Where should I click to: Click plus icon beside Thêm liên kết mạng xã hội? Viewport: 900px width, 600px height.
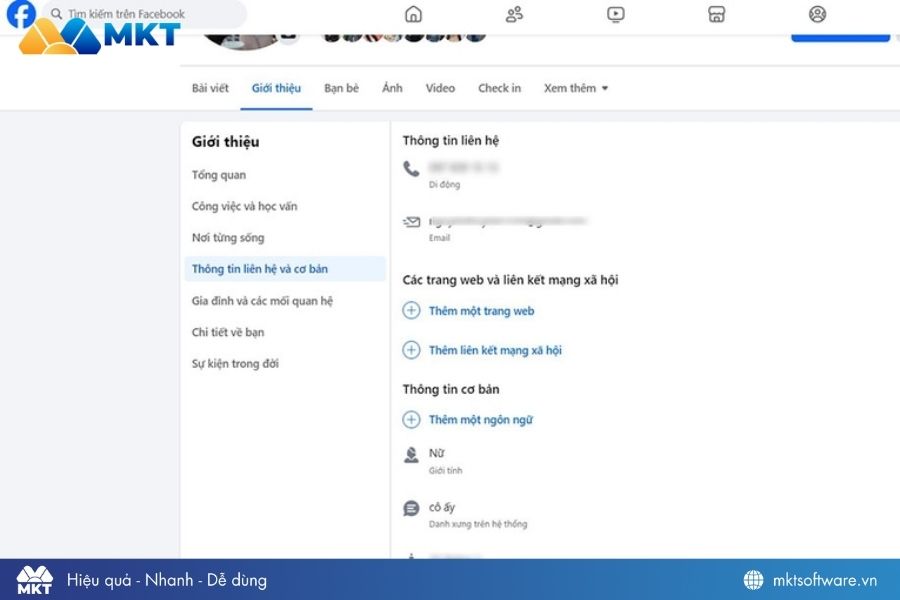411,350
